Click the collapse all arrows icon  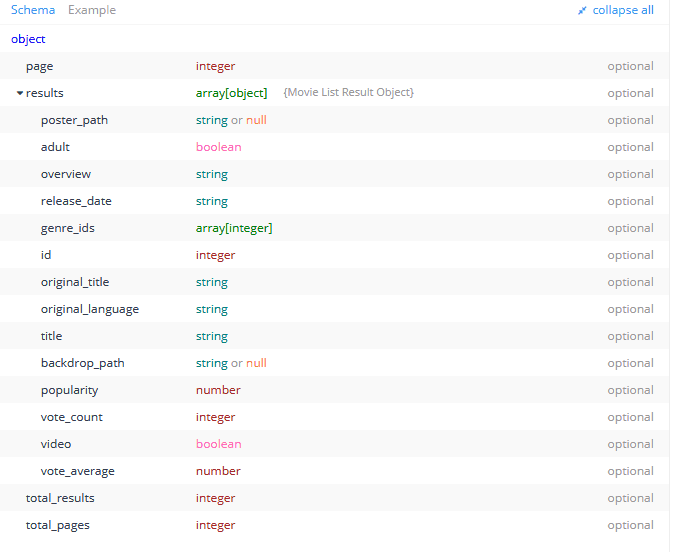[x=583, y=11]
